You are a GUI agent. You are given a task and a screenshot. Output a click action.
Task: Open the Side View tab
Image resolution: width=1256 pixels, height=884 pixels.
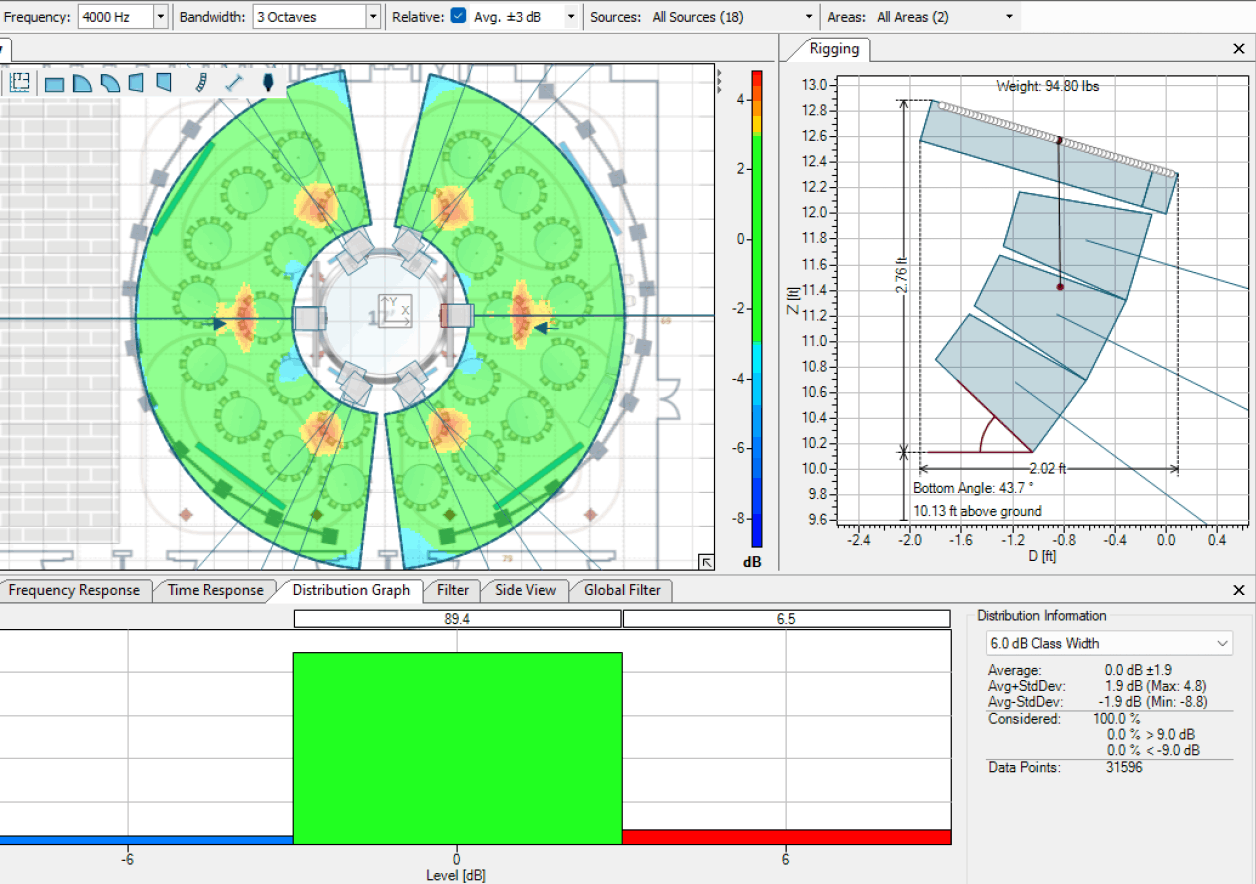(x=524, y=590)
